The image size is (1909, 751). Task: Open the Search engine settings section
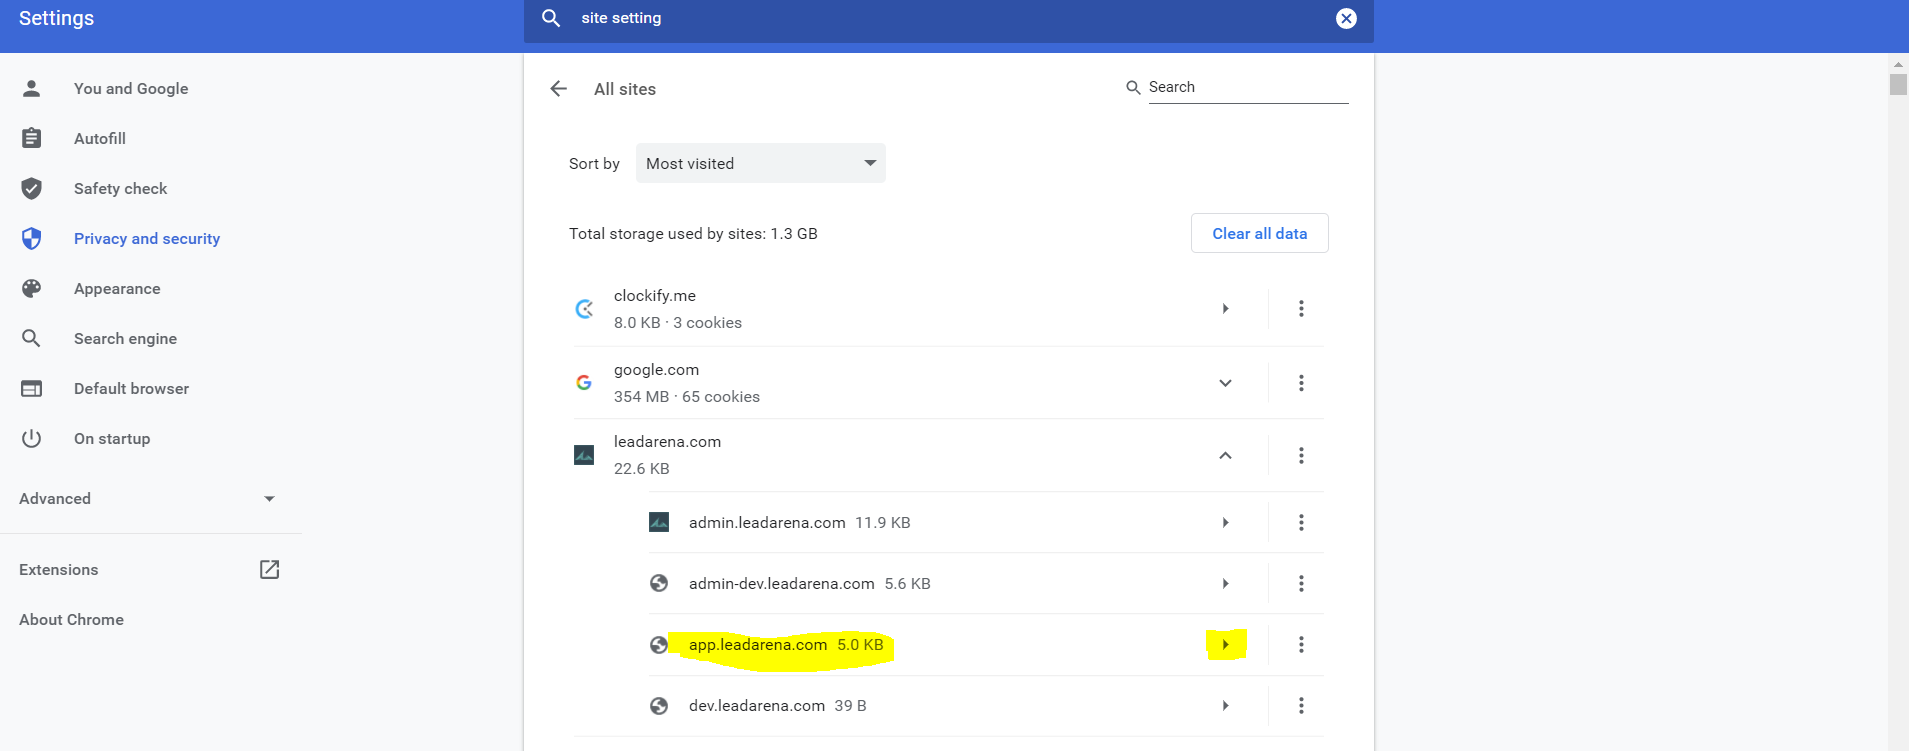click(x=126, y=338)
